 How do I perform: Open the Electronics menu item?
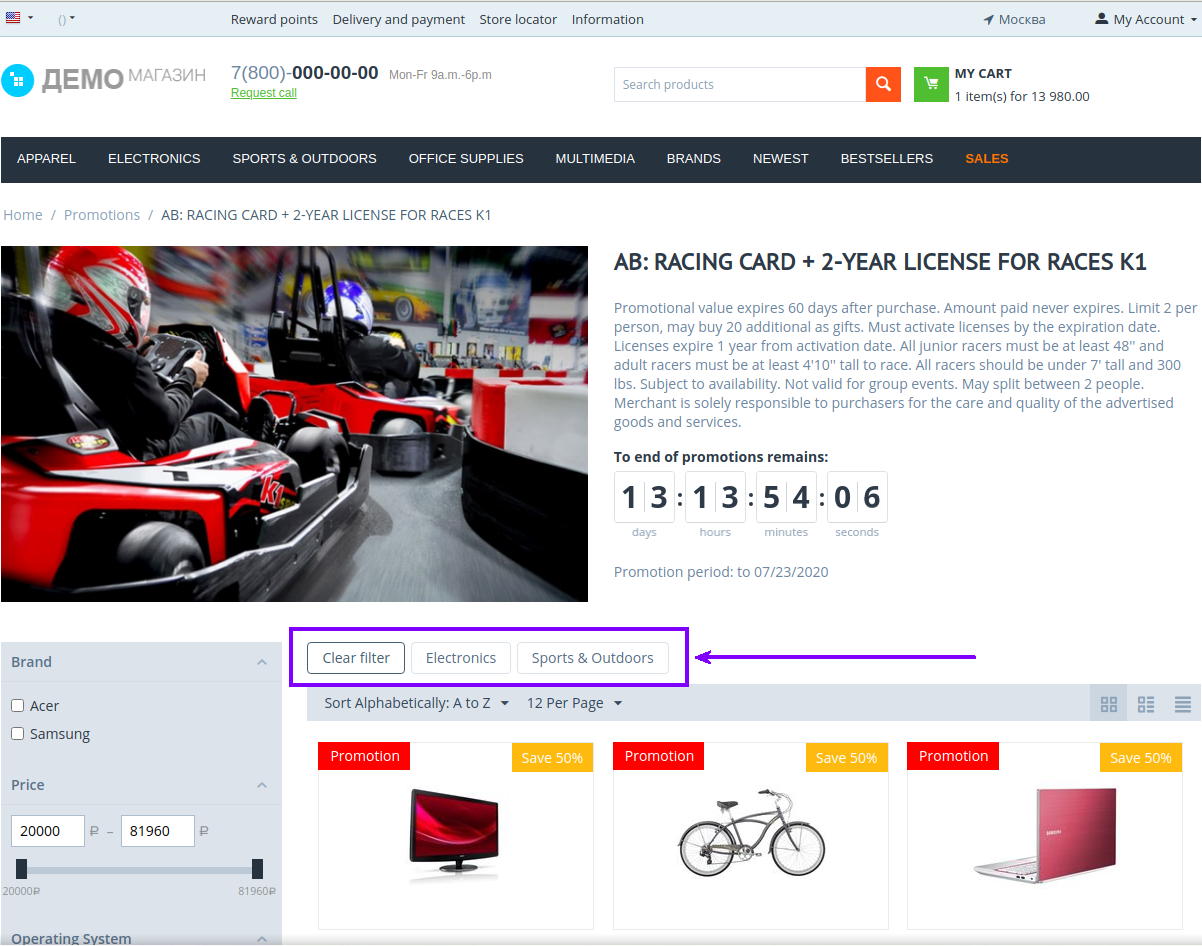coord(154,159)
